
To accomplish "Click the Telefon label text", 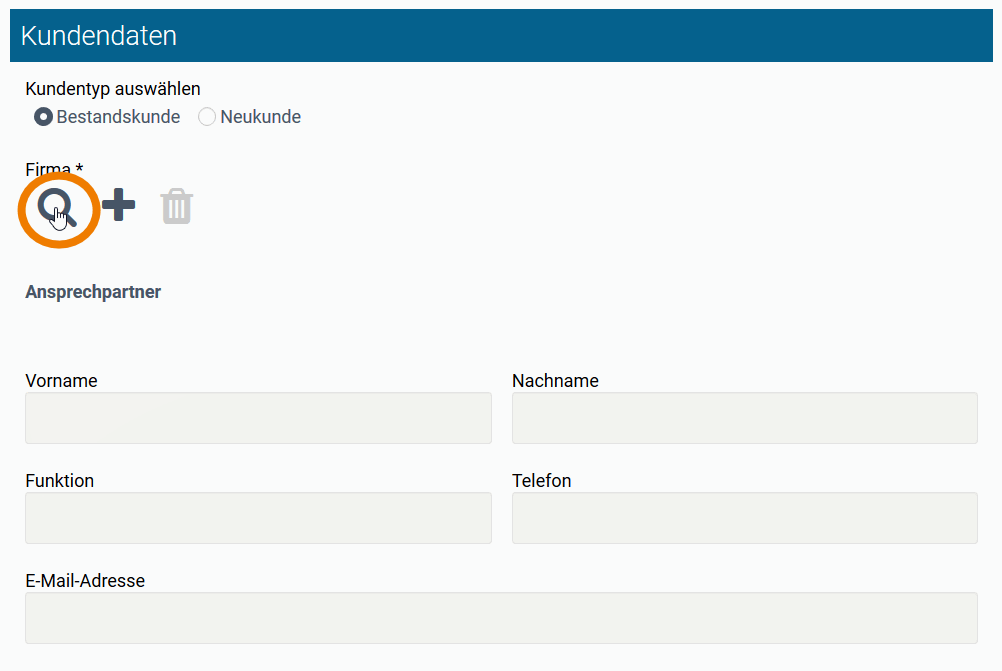I will (x=541, y=480).
